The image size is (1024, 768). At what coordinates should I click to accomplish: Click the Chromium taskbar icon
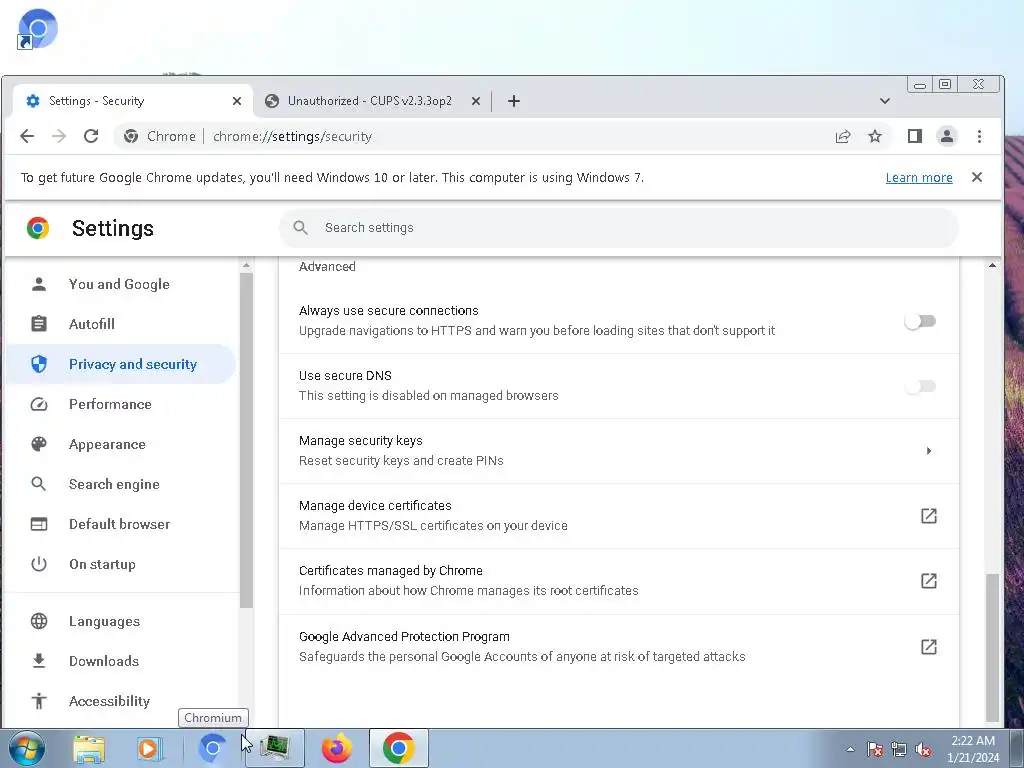(x=212, y=748)
